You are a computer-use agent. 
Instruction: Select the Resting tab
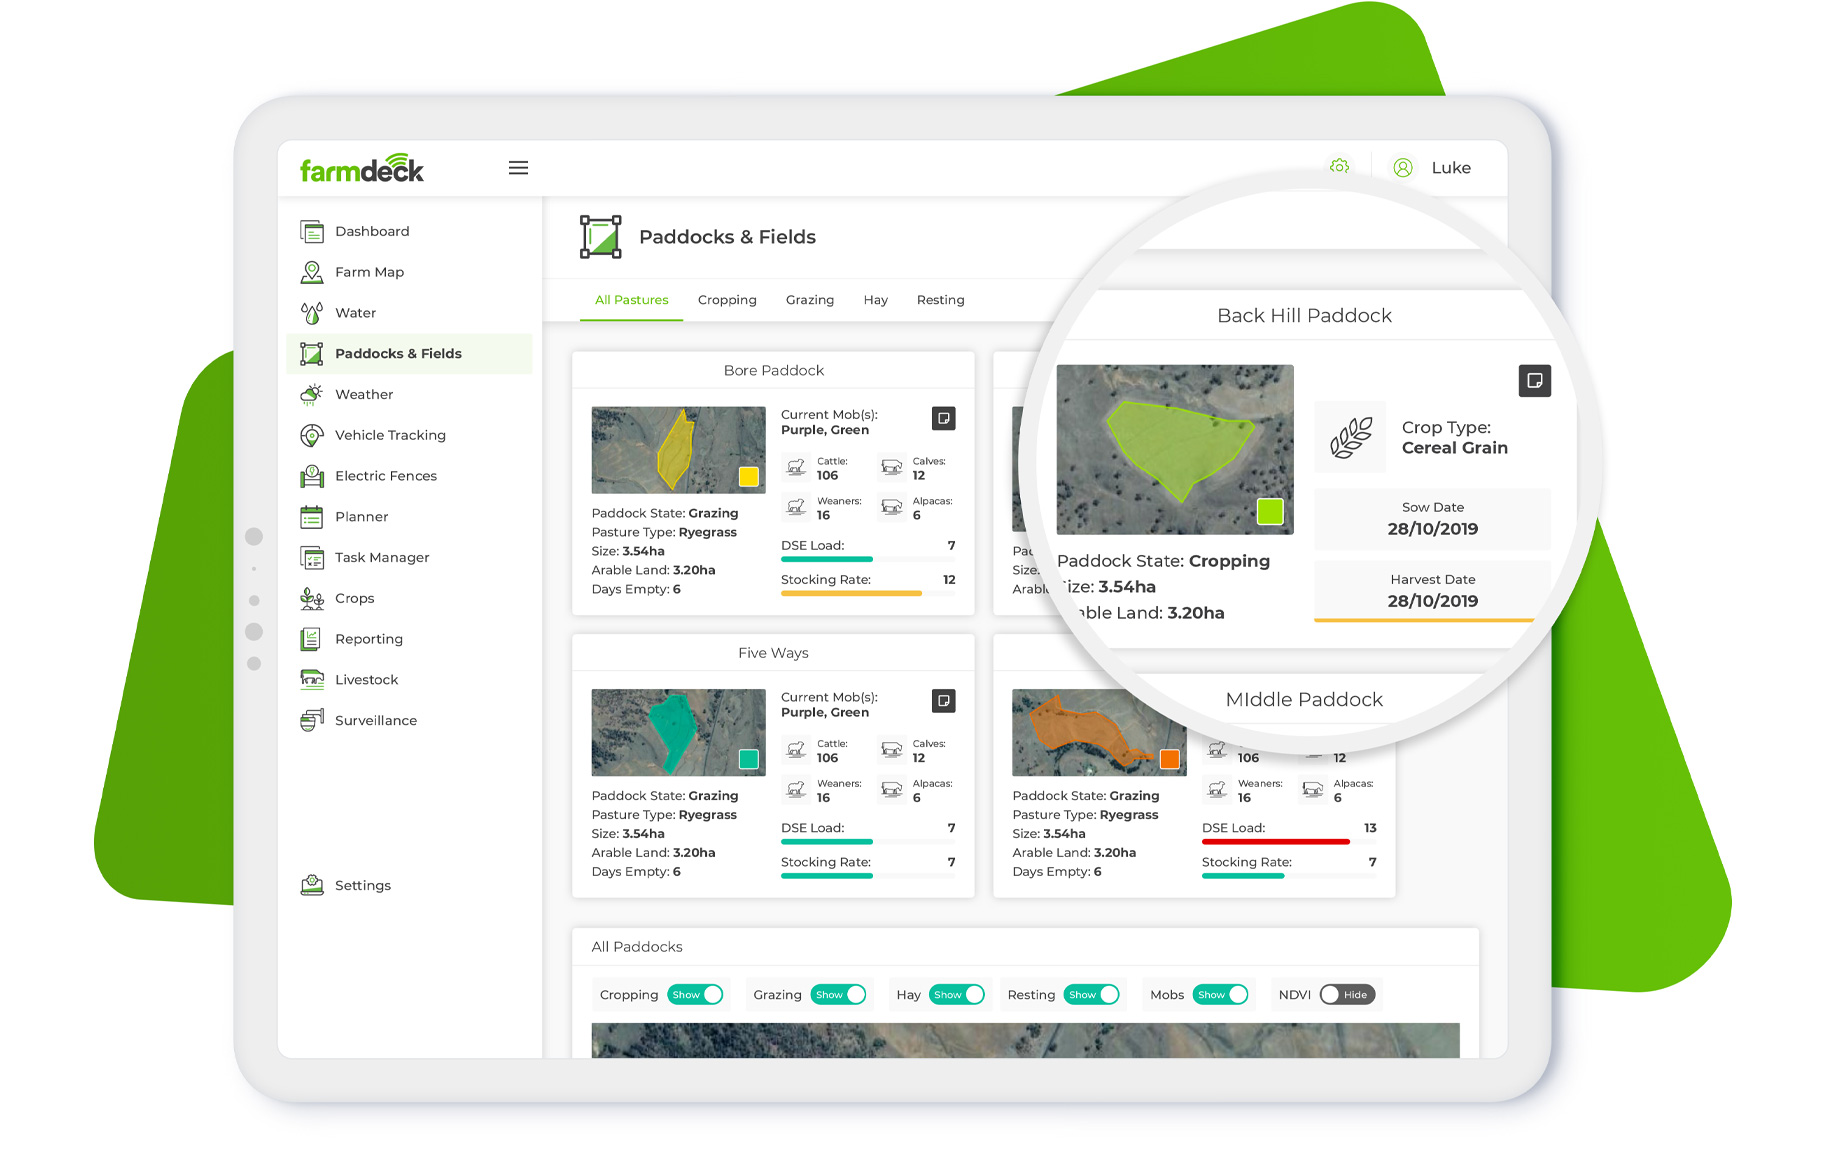(940, 300)
